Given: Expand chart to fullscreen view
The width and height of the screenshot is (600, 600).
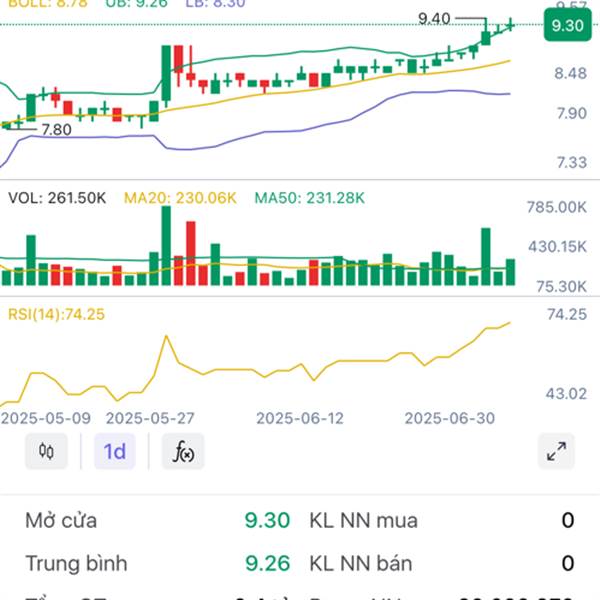Looking at the screenshot, I should tap(556, 451).
